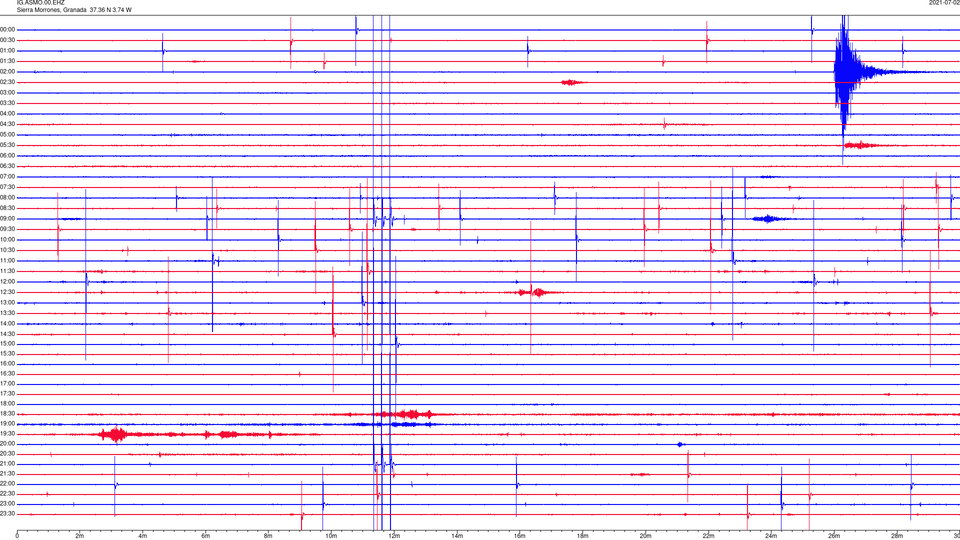Viewport: 960px width, 540px height.
Task: Select the 18:30 trace time label
Action: 8,414
